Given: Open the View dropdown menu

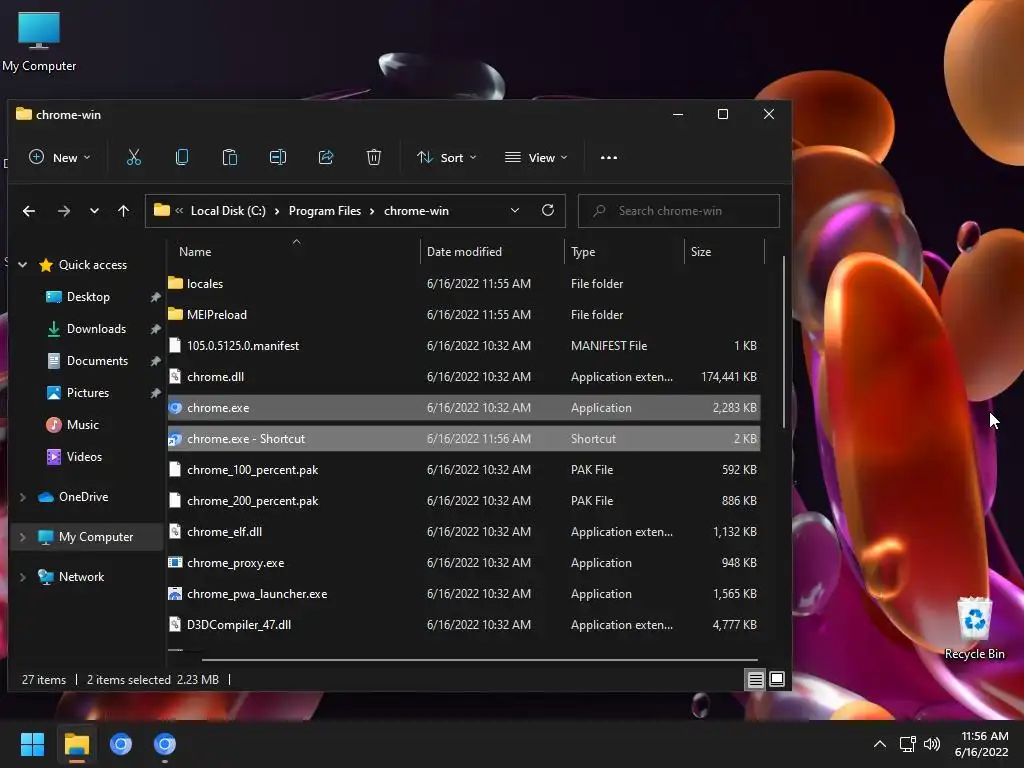Looking at the screenshot, I should coord(536,157).
